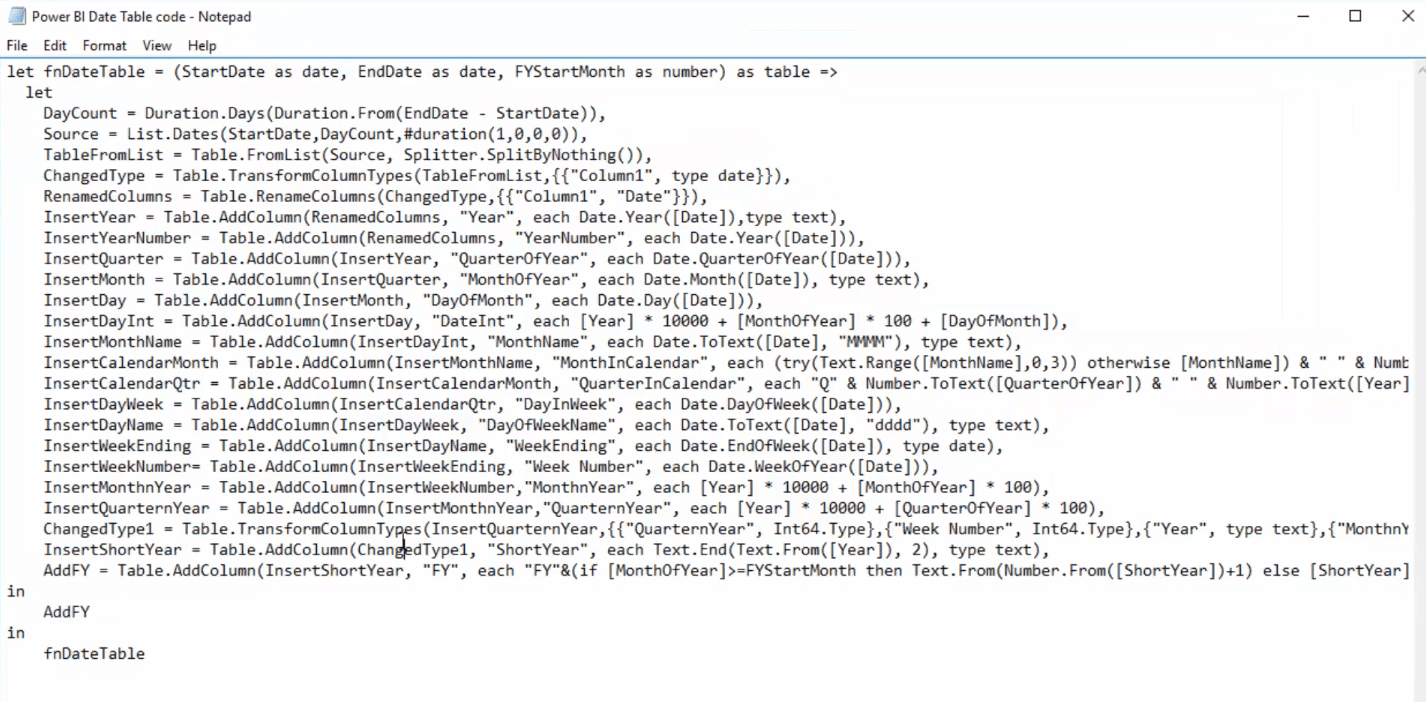Click InsertYearNumber at start of its line
The width and height of the screenshot is (1426, 702).
(117, 238)
